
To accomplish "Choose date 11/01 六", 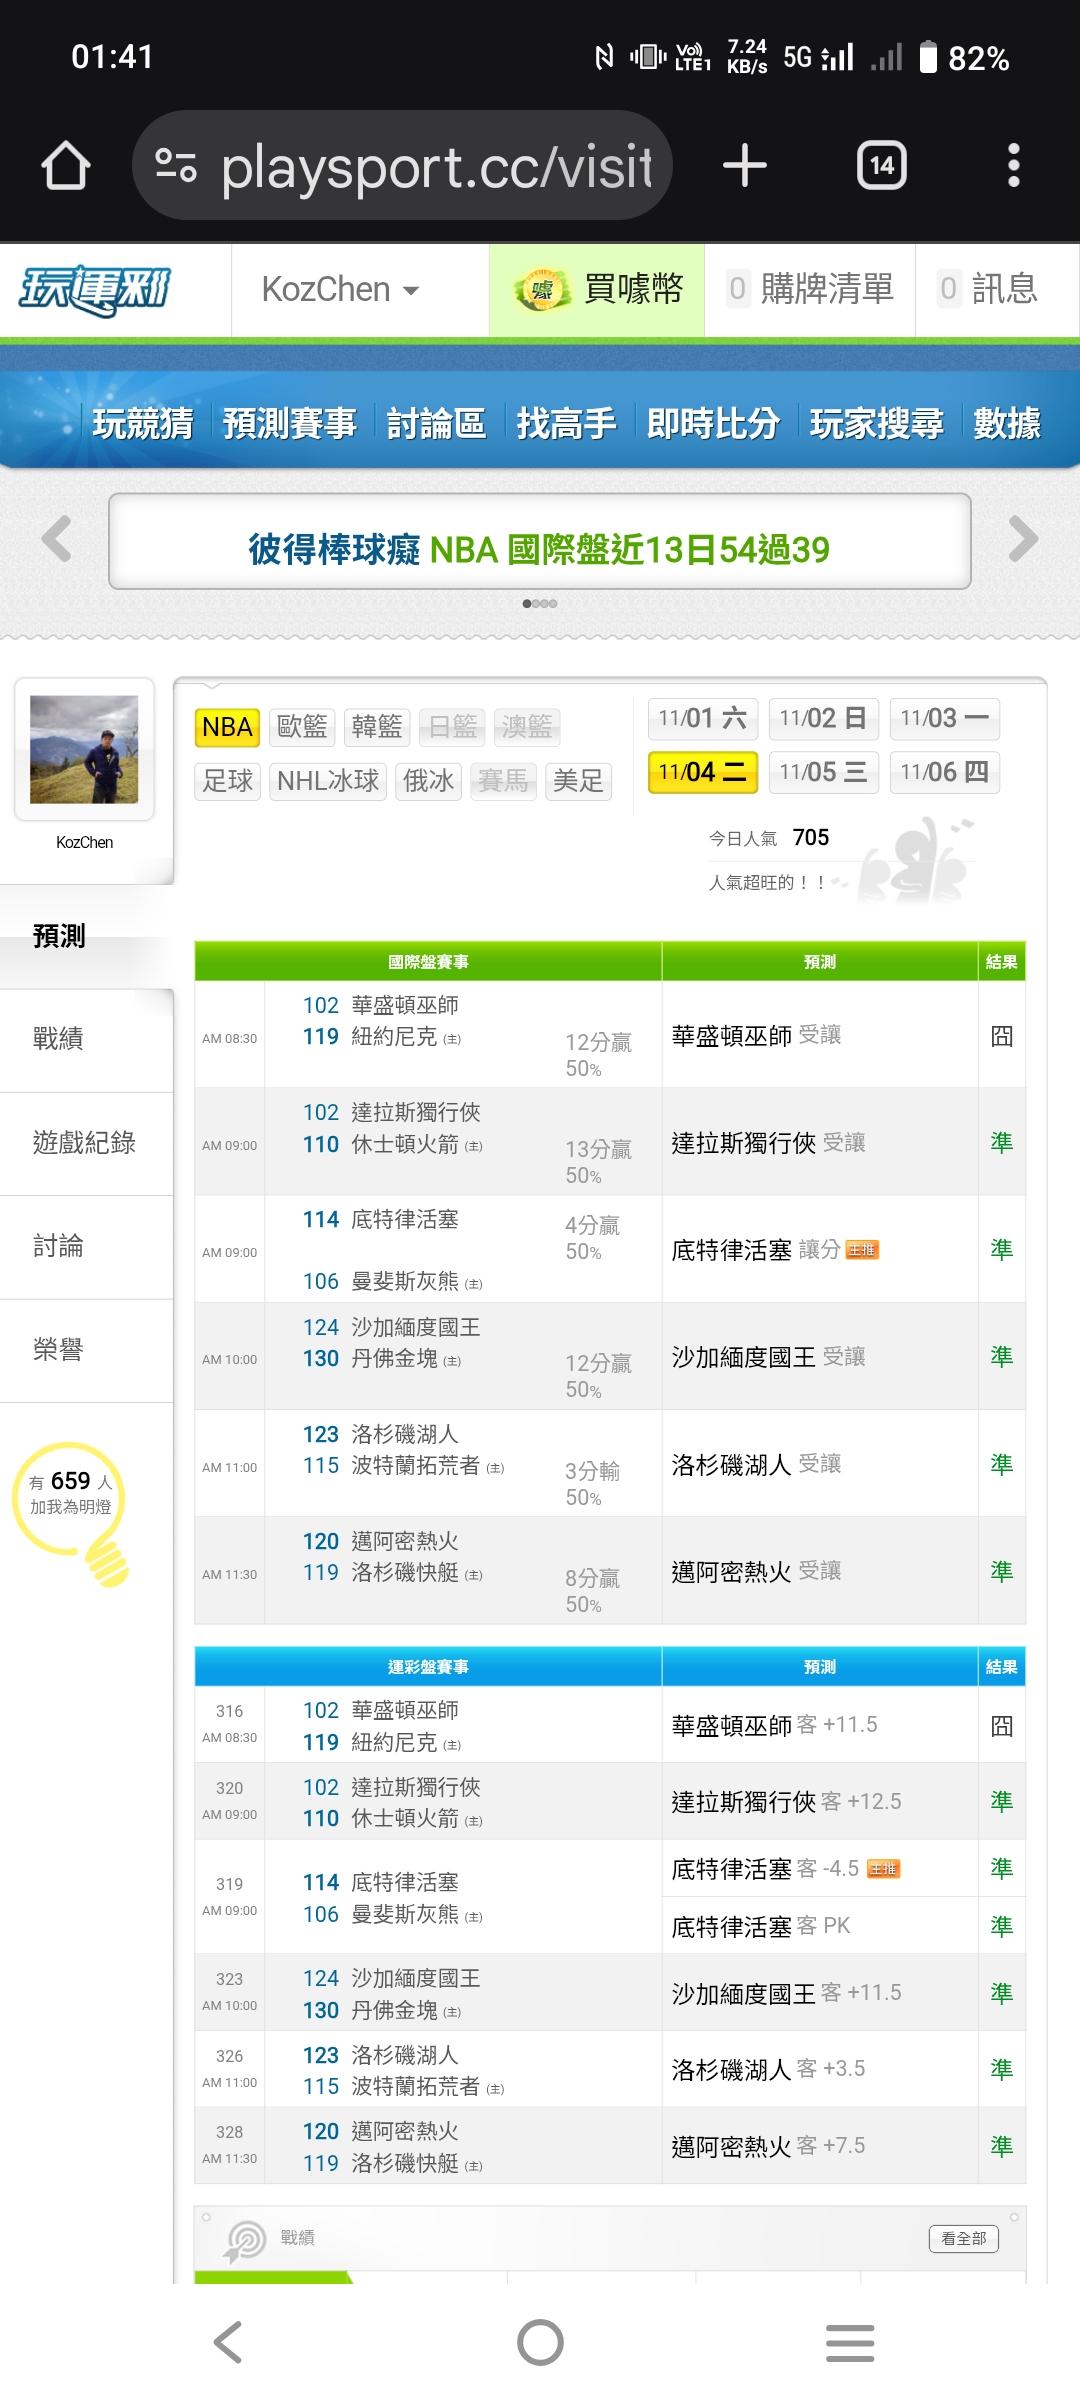I will (703, 718).
